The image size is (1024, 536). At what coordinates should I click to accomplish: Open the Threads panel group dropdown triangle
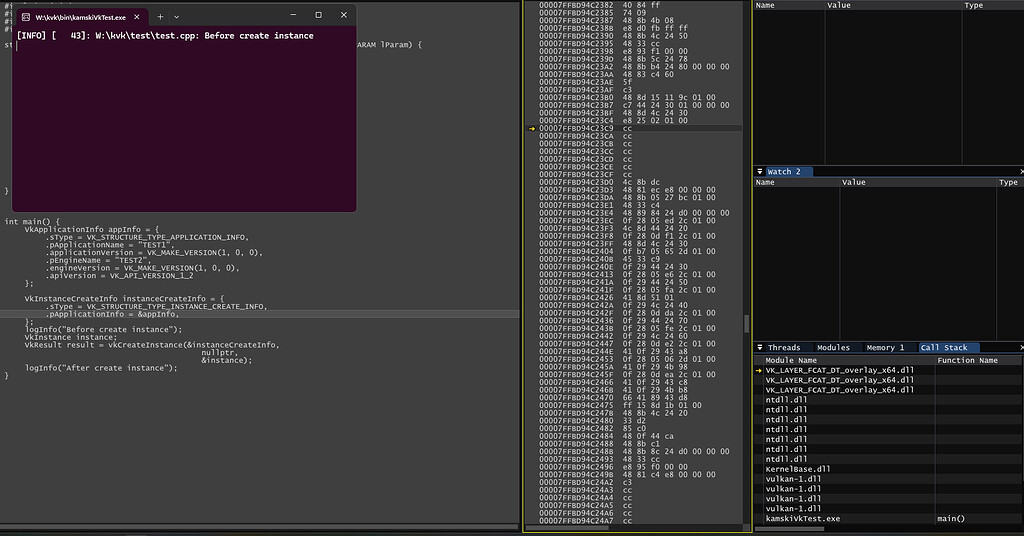coord(760,347)
